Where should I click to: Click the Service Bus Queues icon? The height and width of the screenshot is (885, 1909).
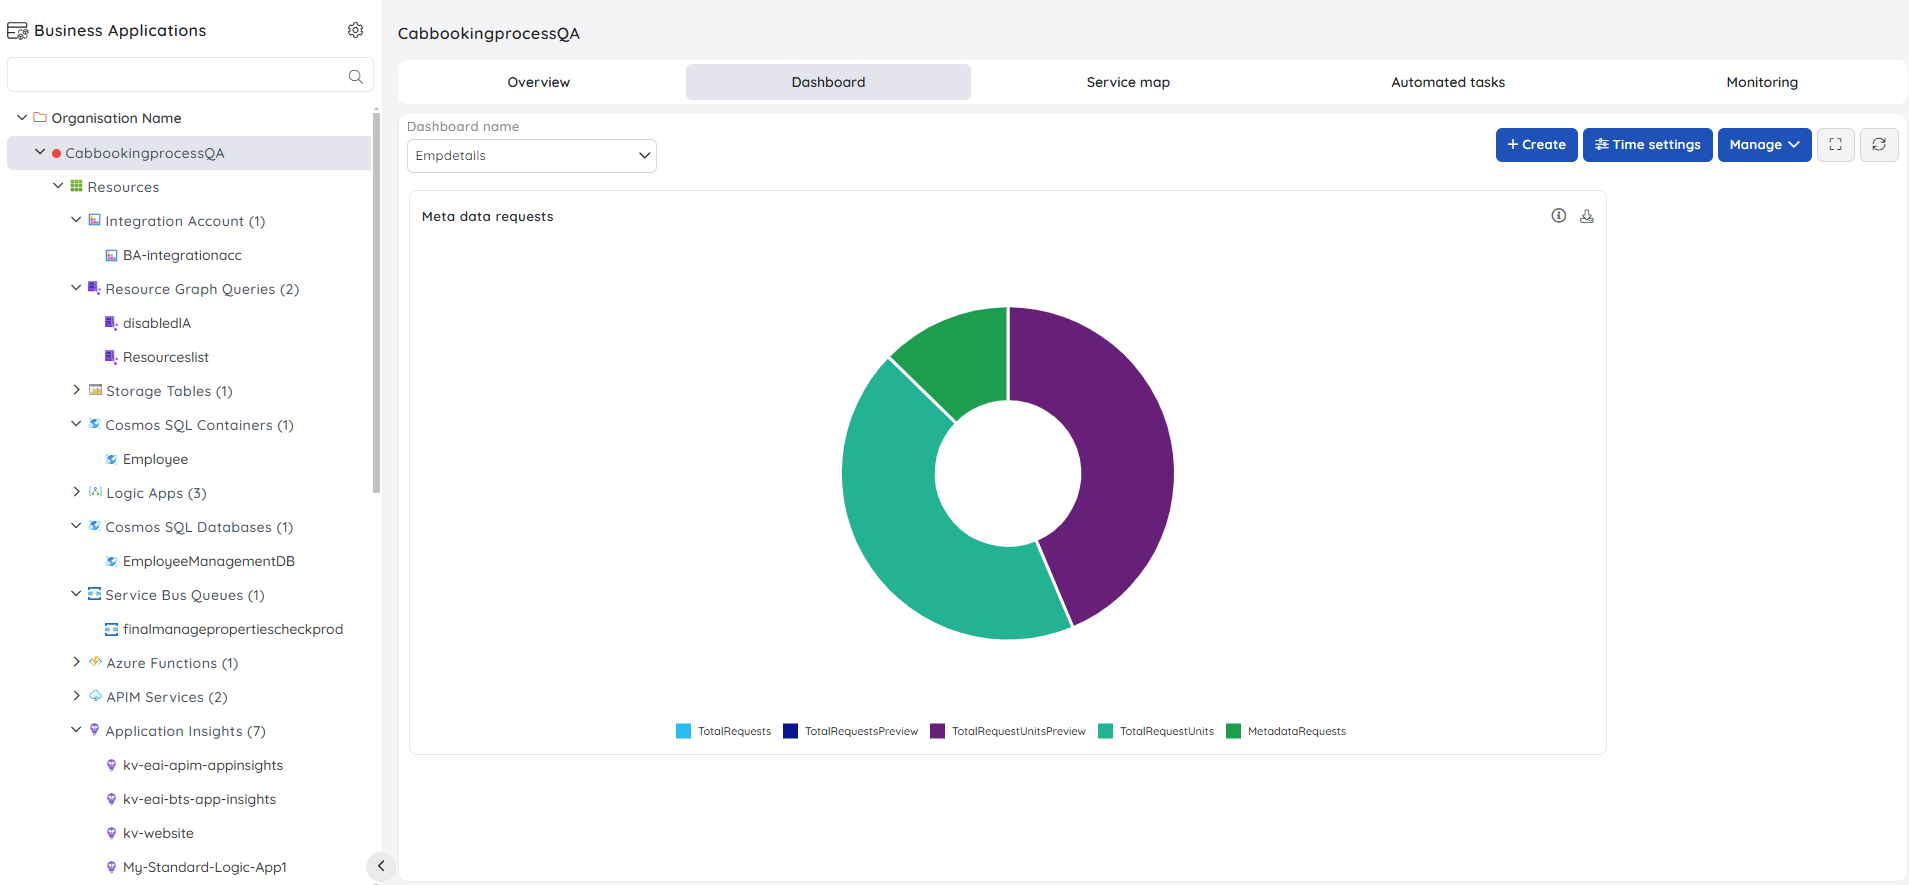click(x=94, y=594)
